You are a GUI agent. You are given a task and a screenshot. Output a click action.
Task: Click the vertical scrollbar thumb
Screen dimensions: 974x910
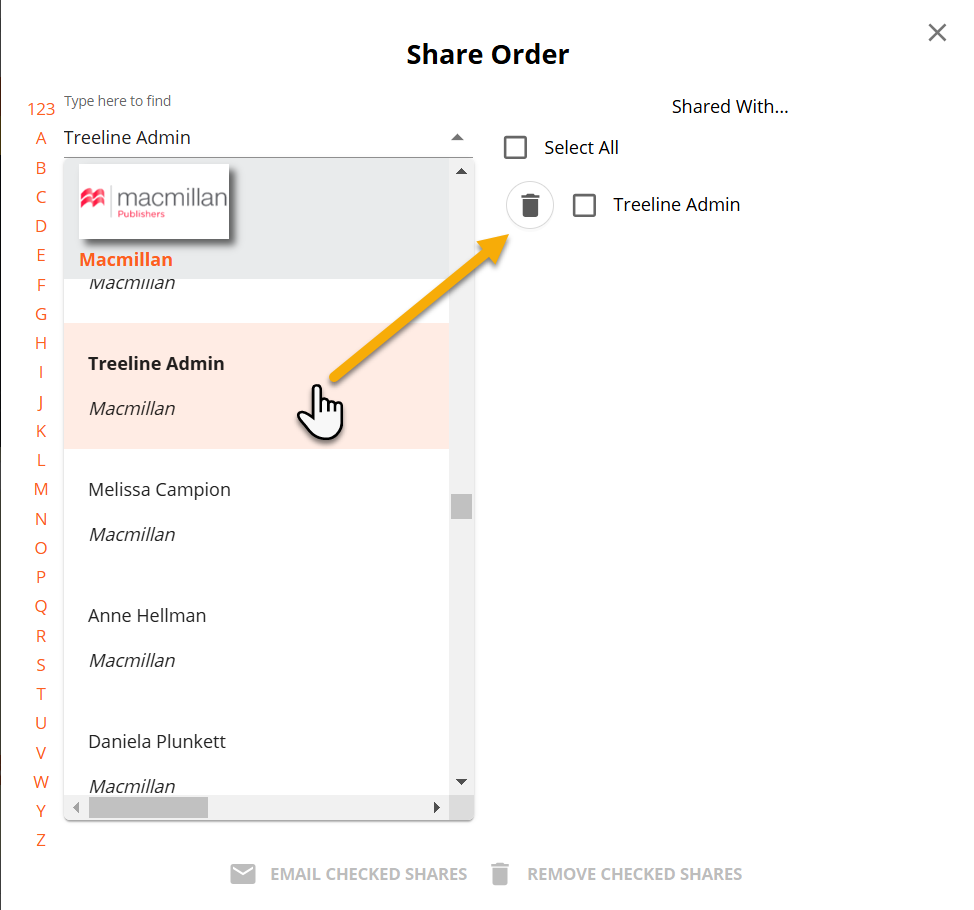coord(461,506)
